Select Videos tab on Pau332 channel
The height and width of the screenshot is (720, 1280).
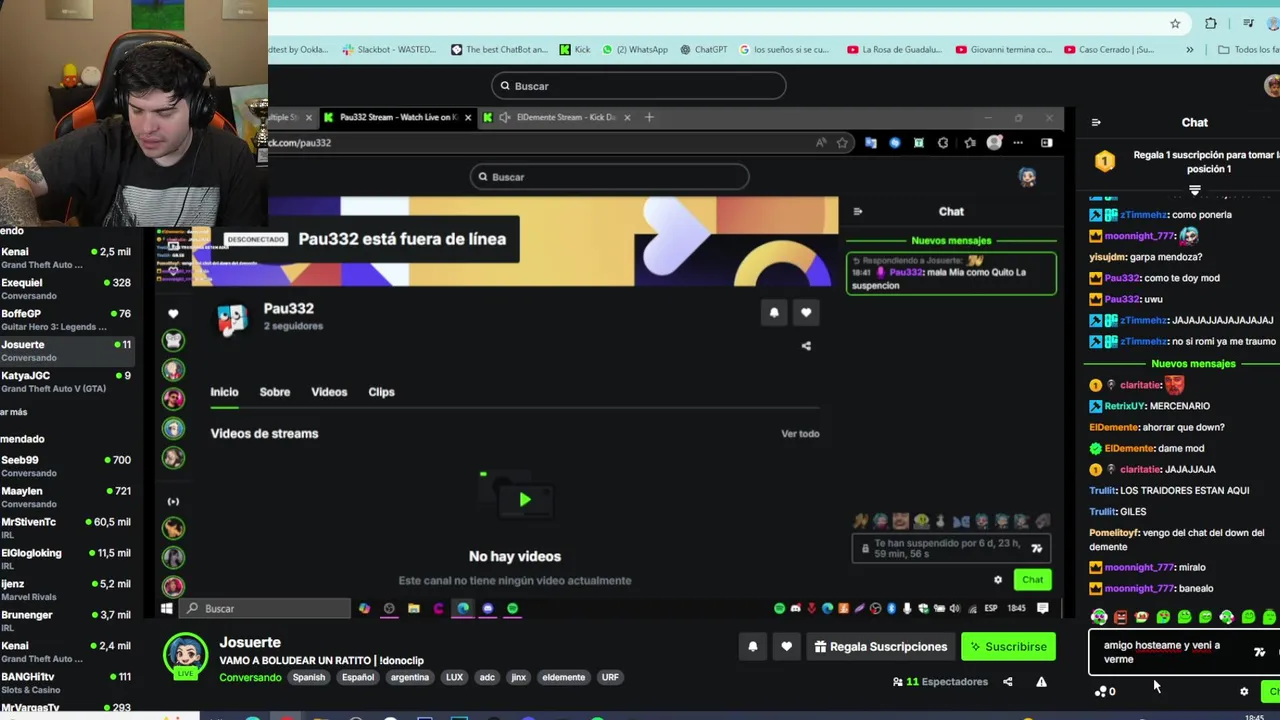329,392
